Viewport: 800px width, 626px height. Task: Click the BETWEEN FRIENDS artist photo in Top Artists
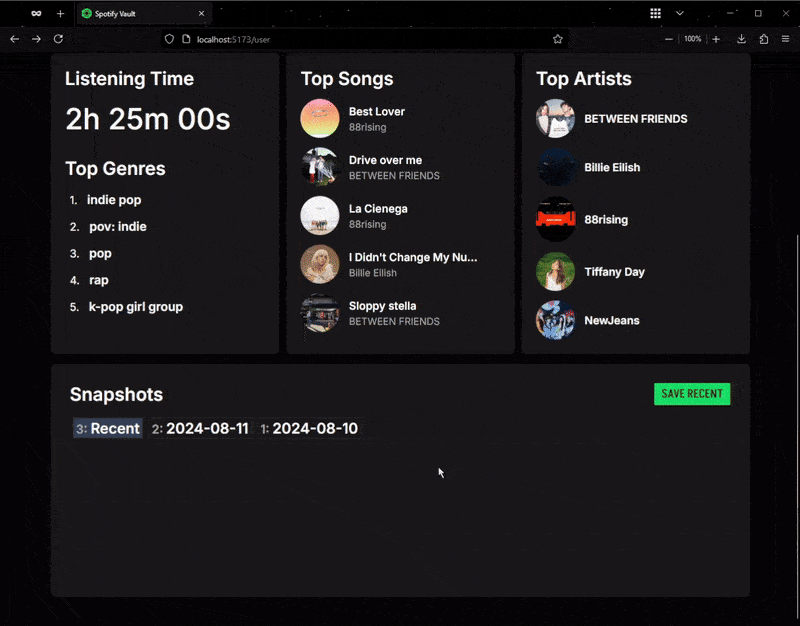click(x=556, y=118)
